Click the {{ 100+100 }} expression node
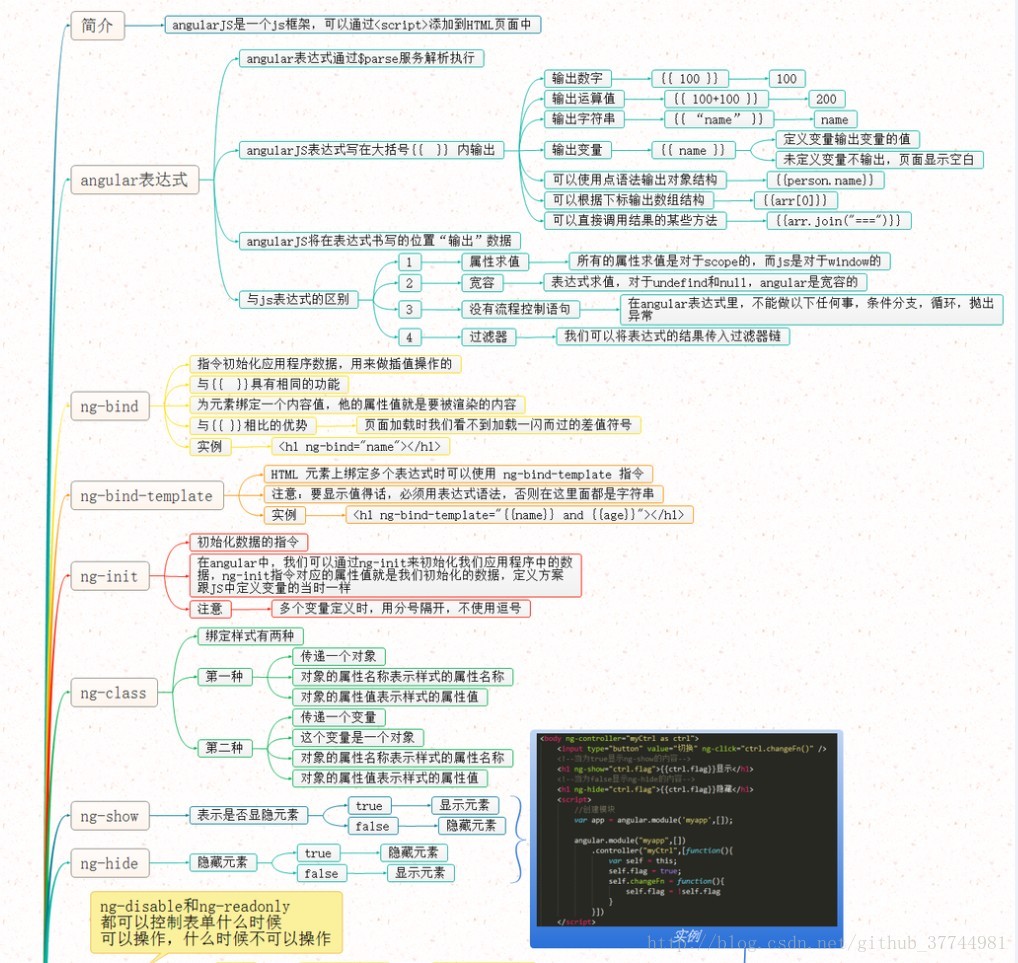The width and height of the screenshot is (1018, 963). click(x=716, y=99)
